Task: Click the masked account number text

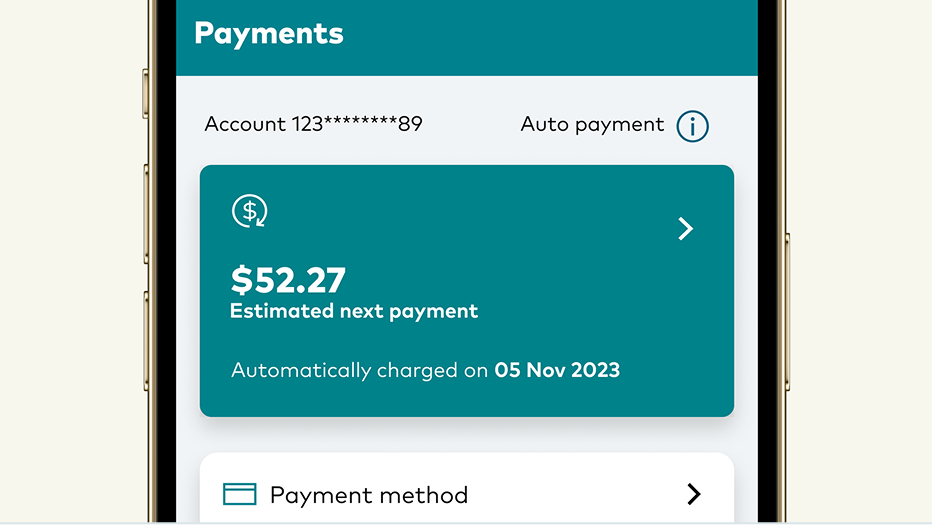Action: point(313,125)
